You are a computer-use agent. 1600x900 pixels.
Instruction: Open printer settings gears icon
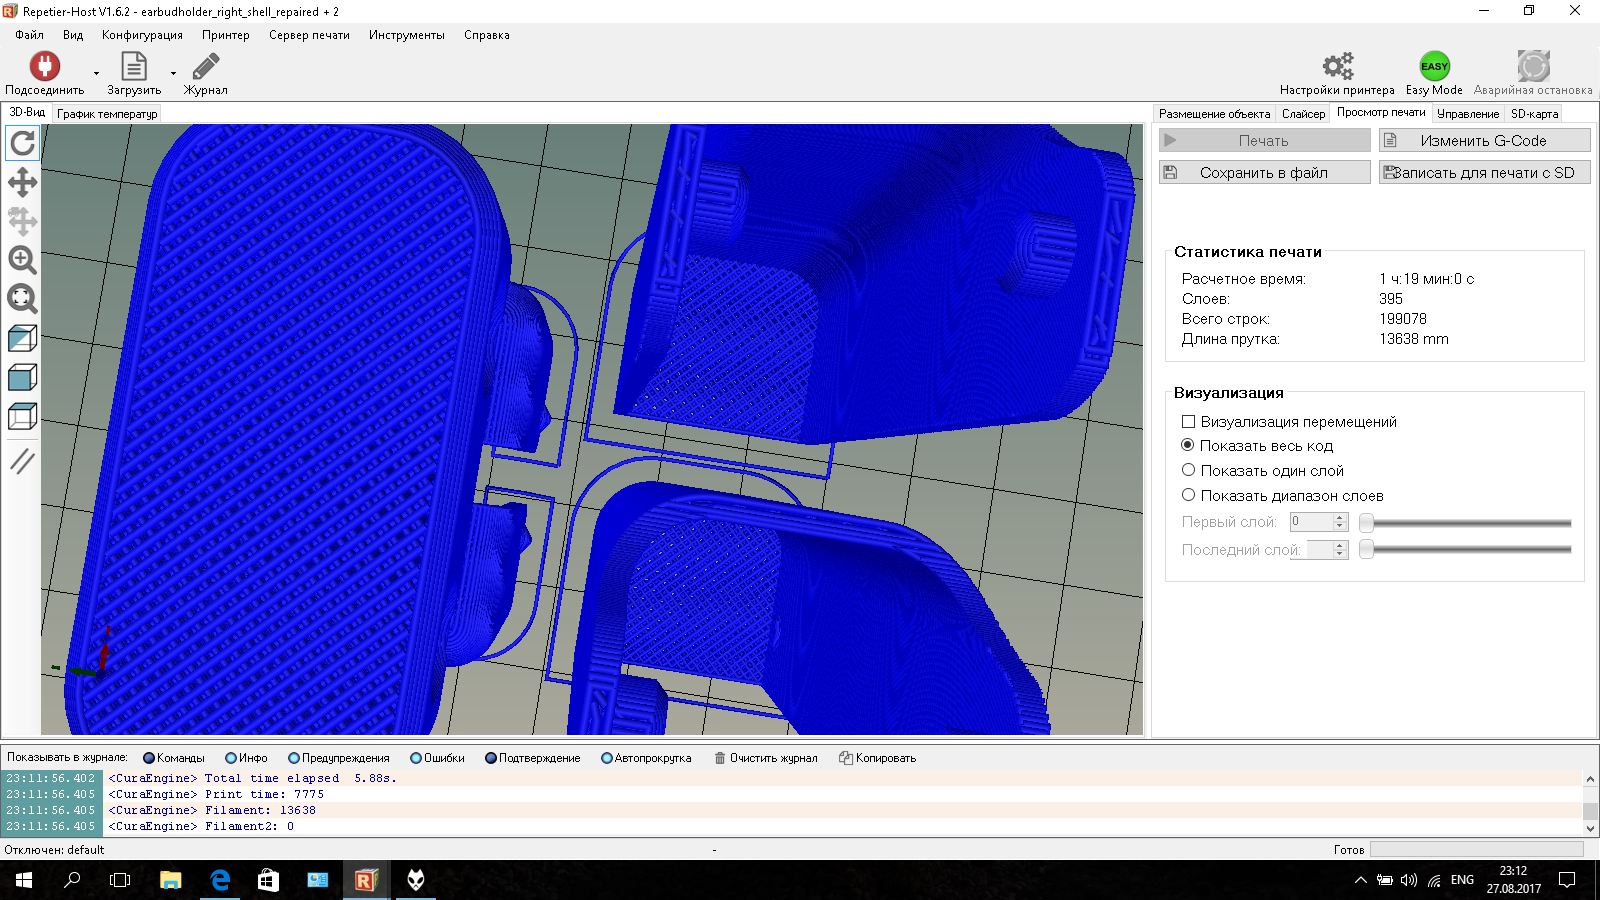[x=1337, y=66]
